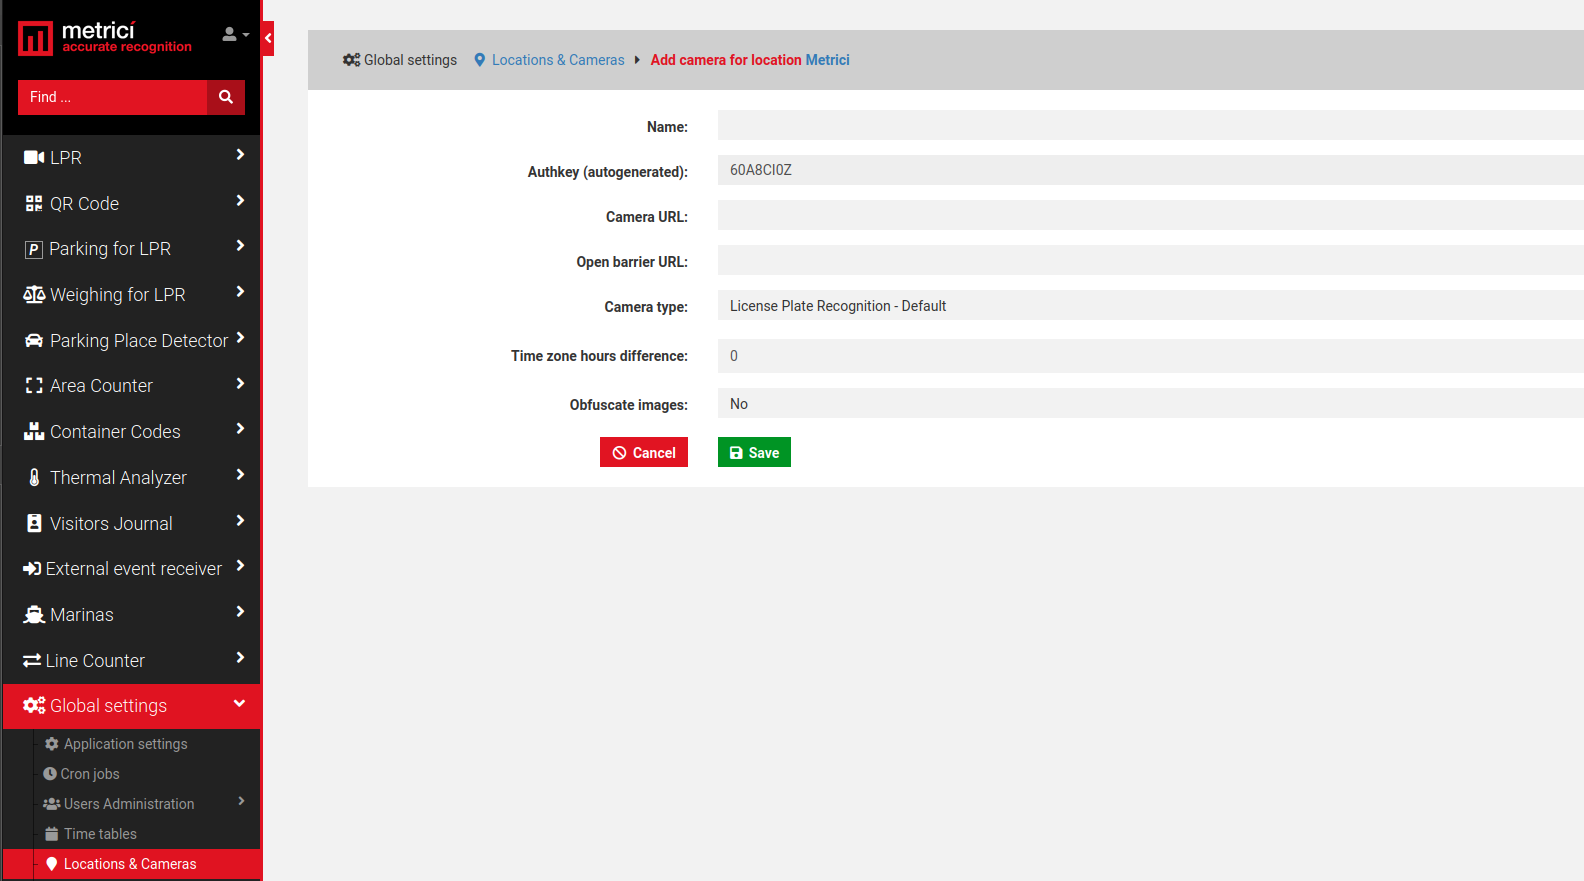
Task: Expand the QR Code menu chevron
Action: point(240,201)
